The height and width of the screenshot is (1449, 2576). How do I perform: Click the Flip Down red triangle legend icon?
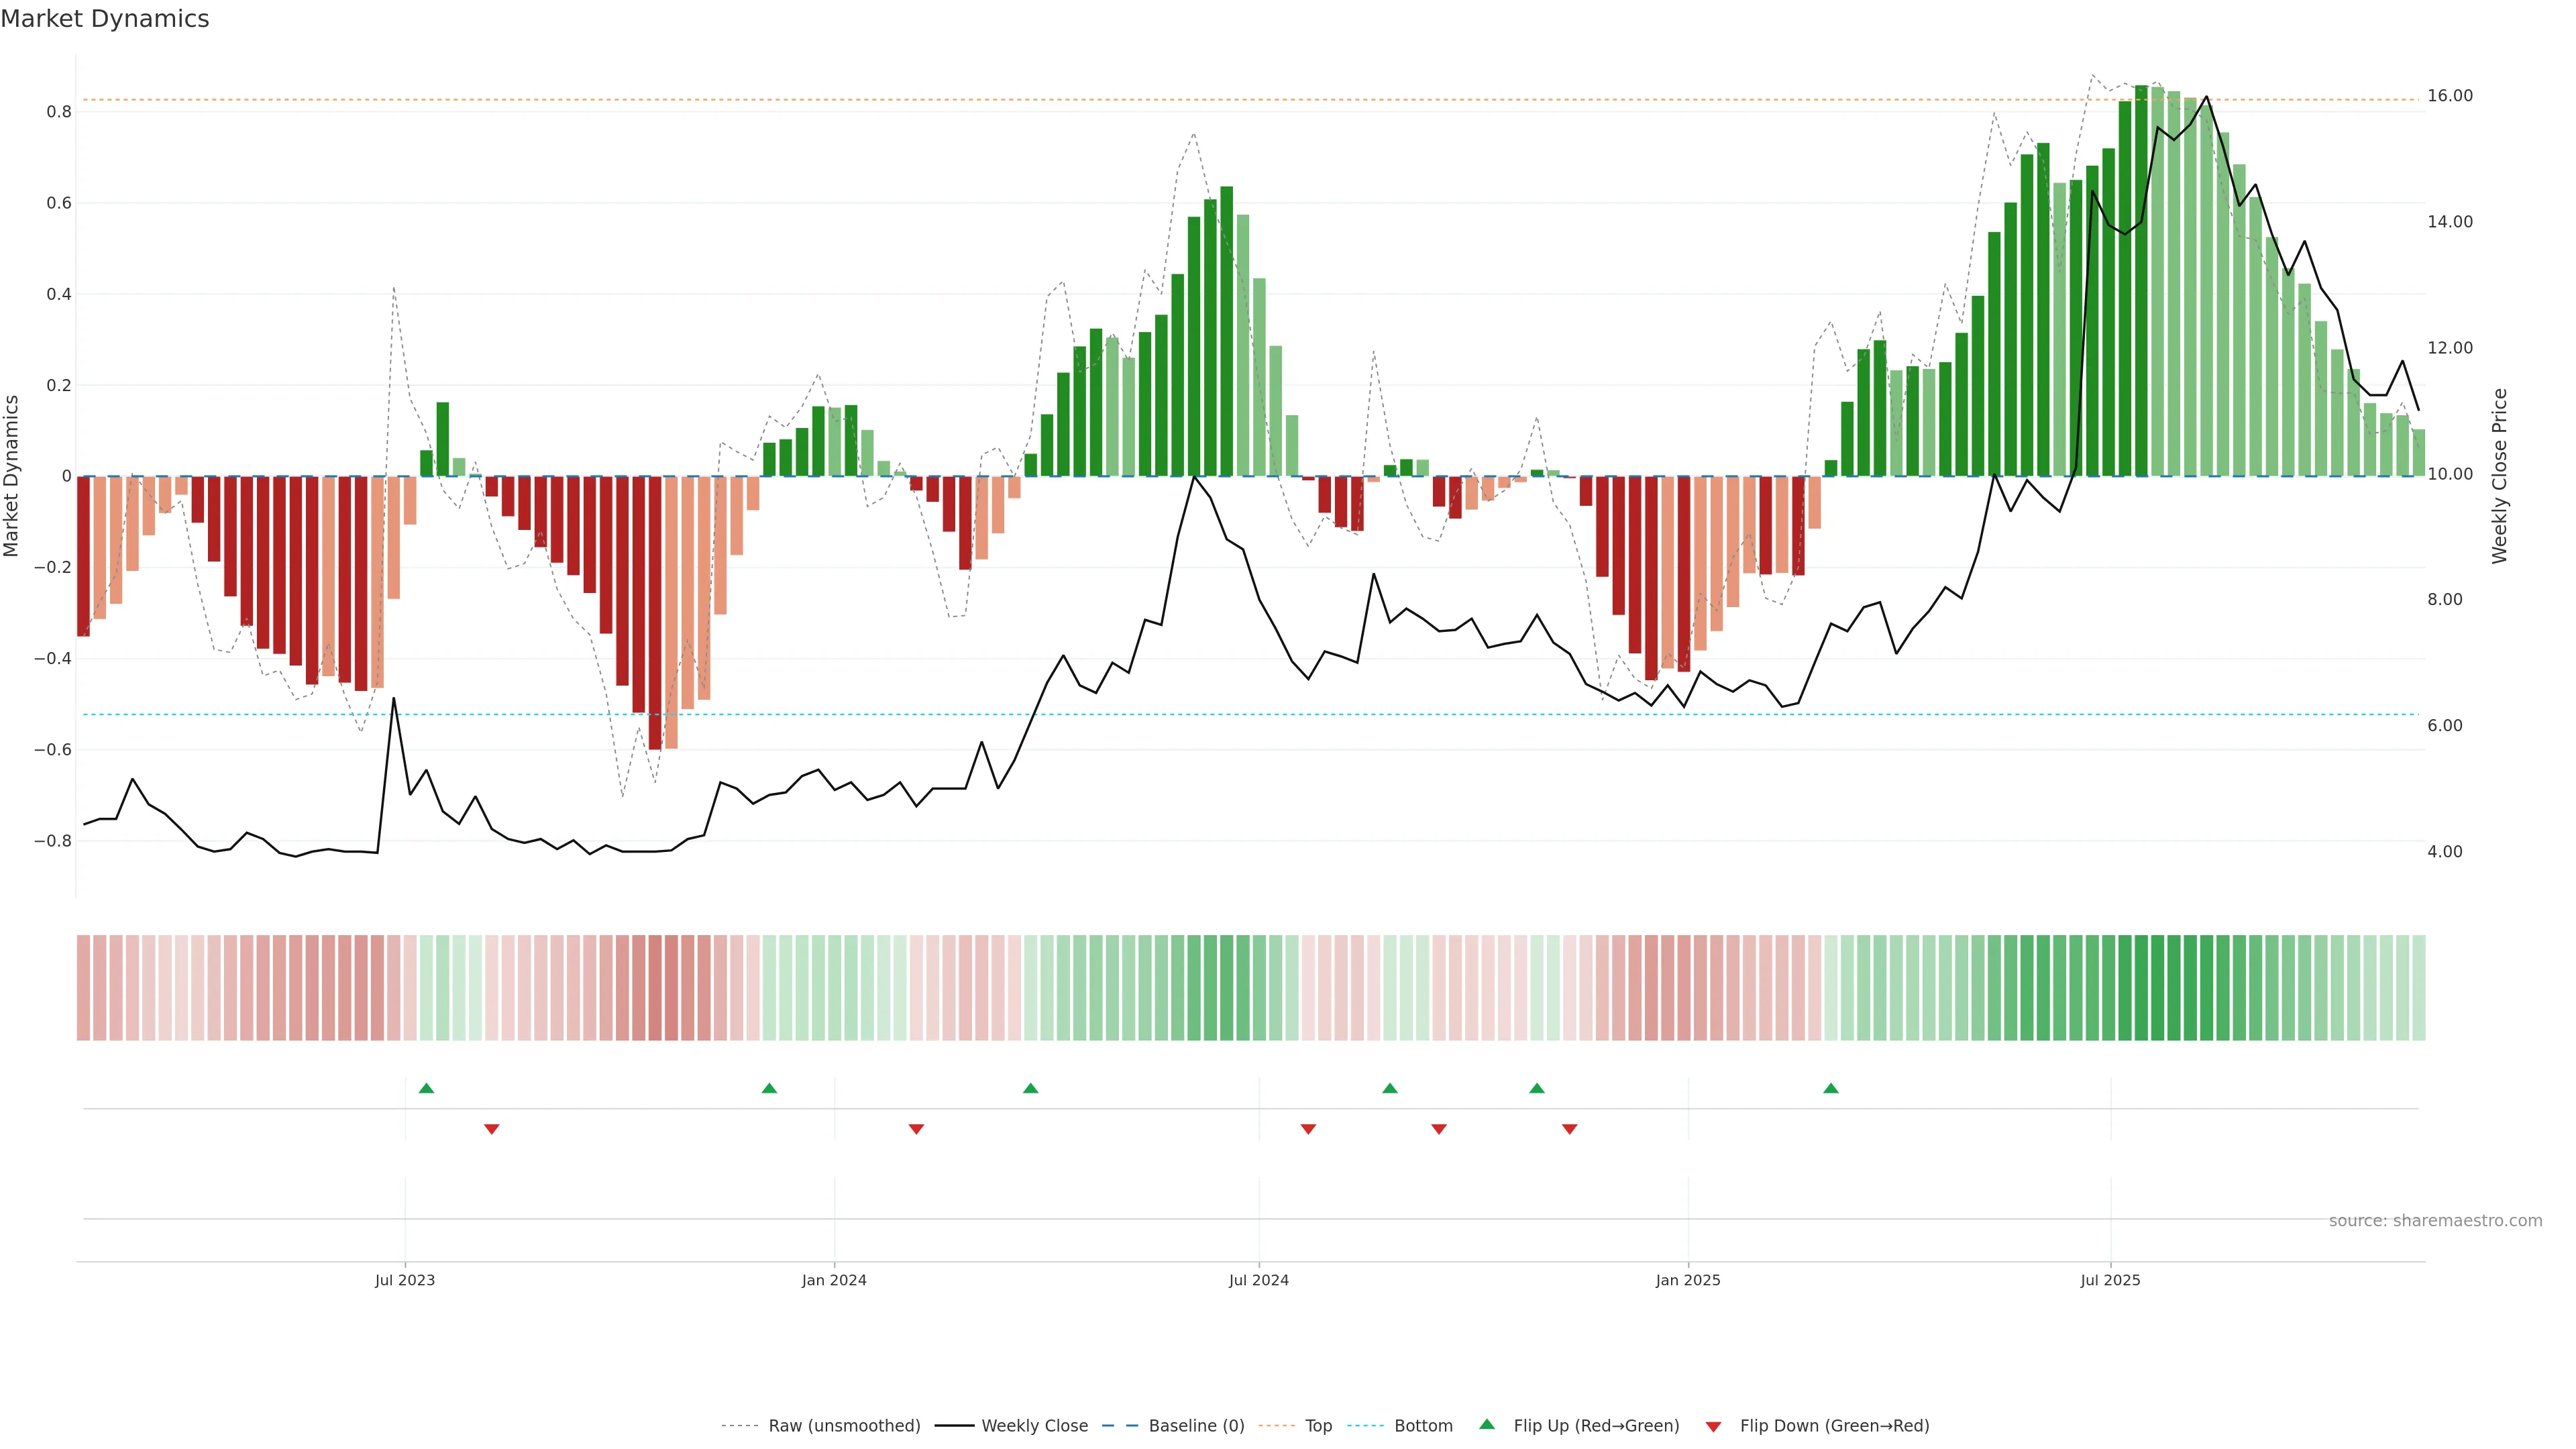(x=1713, y=1426)
